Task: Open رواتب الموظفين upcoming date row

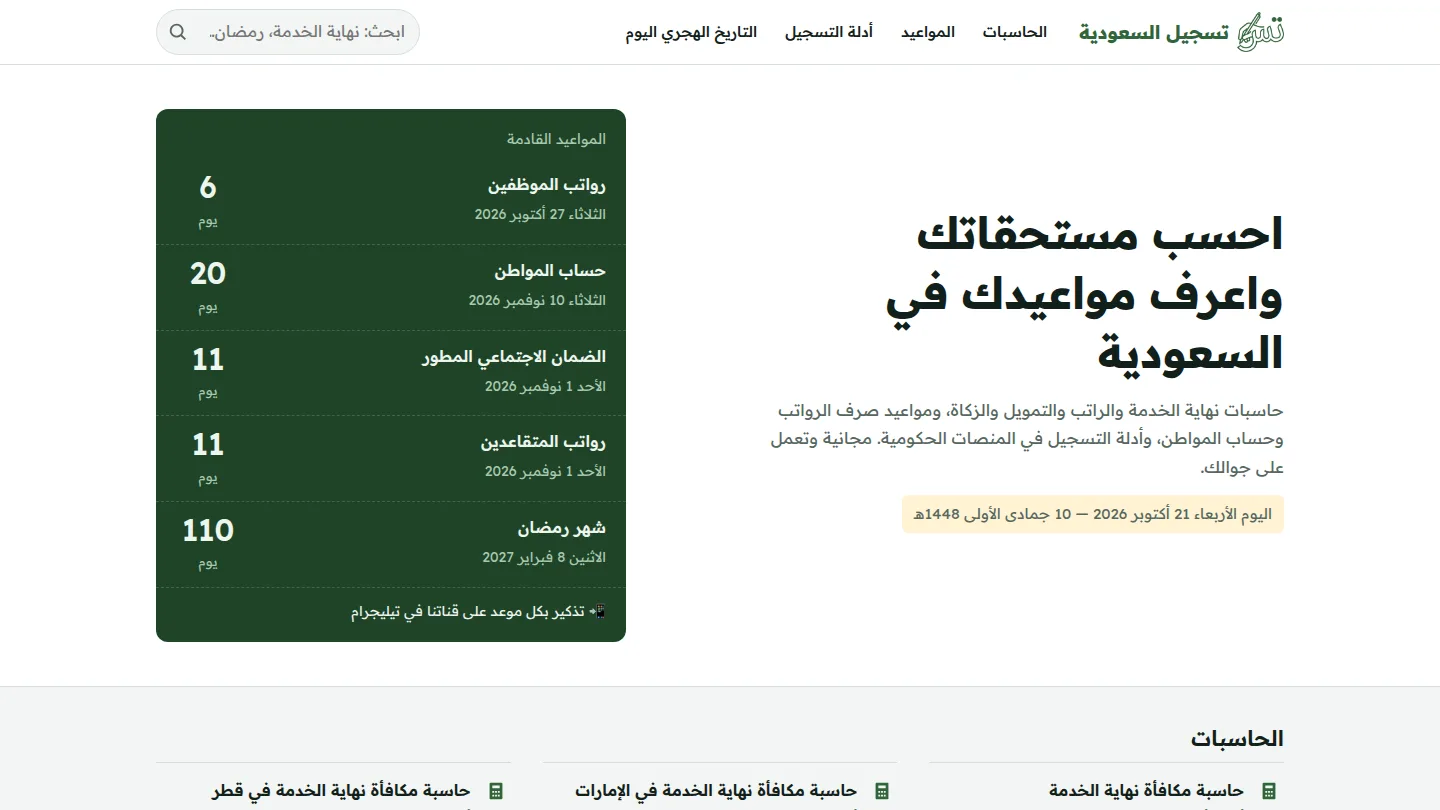Action: 391,201
